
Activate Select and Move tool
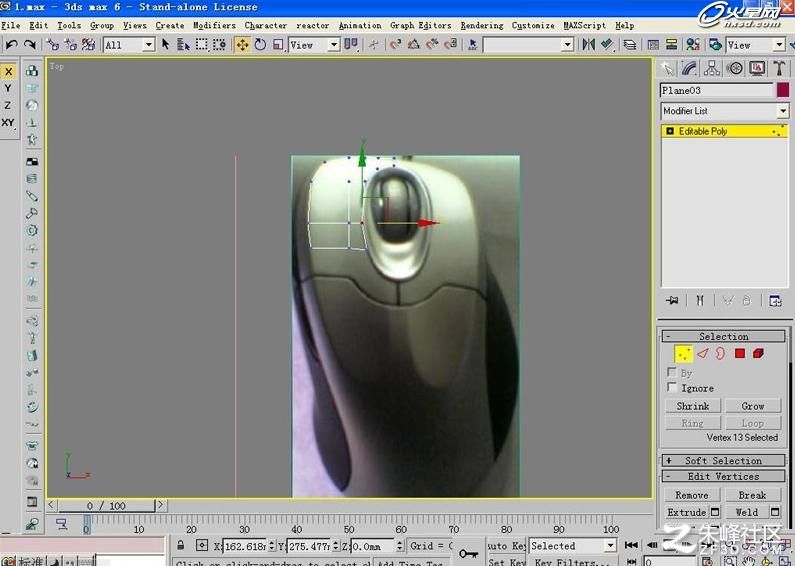click(242, 45)
